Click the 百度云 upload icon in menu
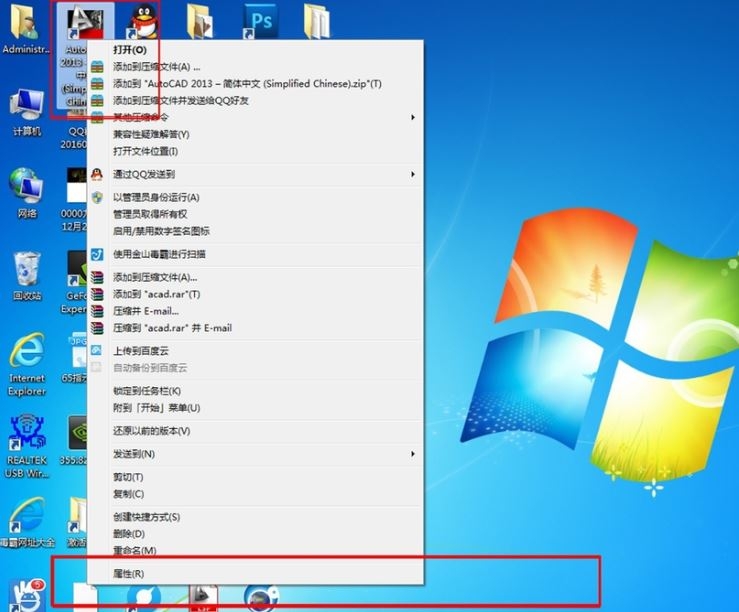The width and height of the screenshot is (739, 612). coord(97,351)
